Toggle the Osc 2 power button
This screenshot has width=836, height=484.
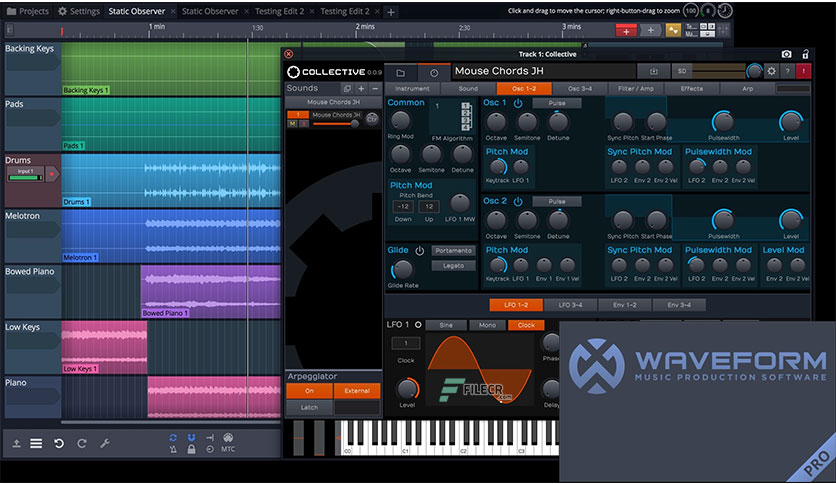point(518,201)
